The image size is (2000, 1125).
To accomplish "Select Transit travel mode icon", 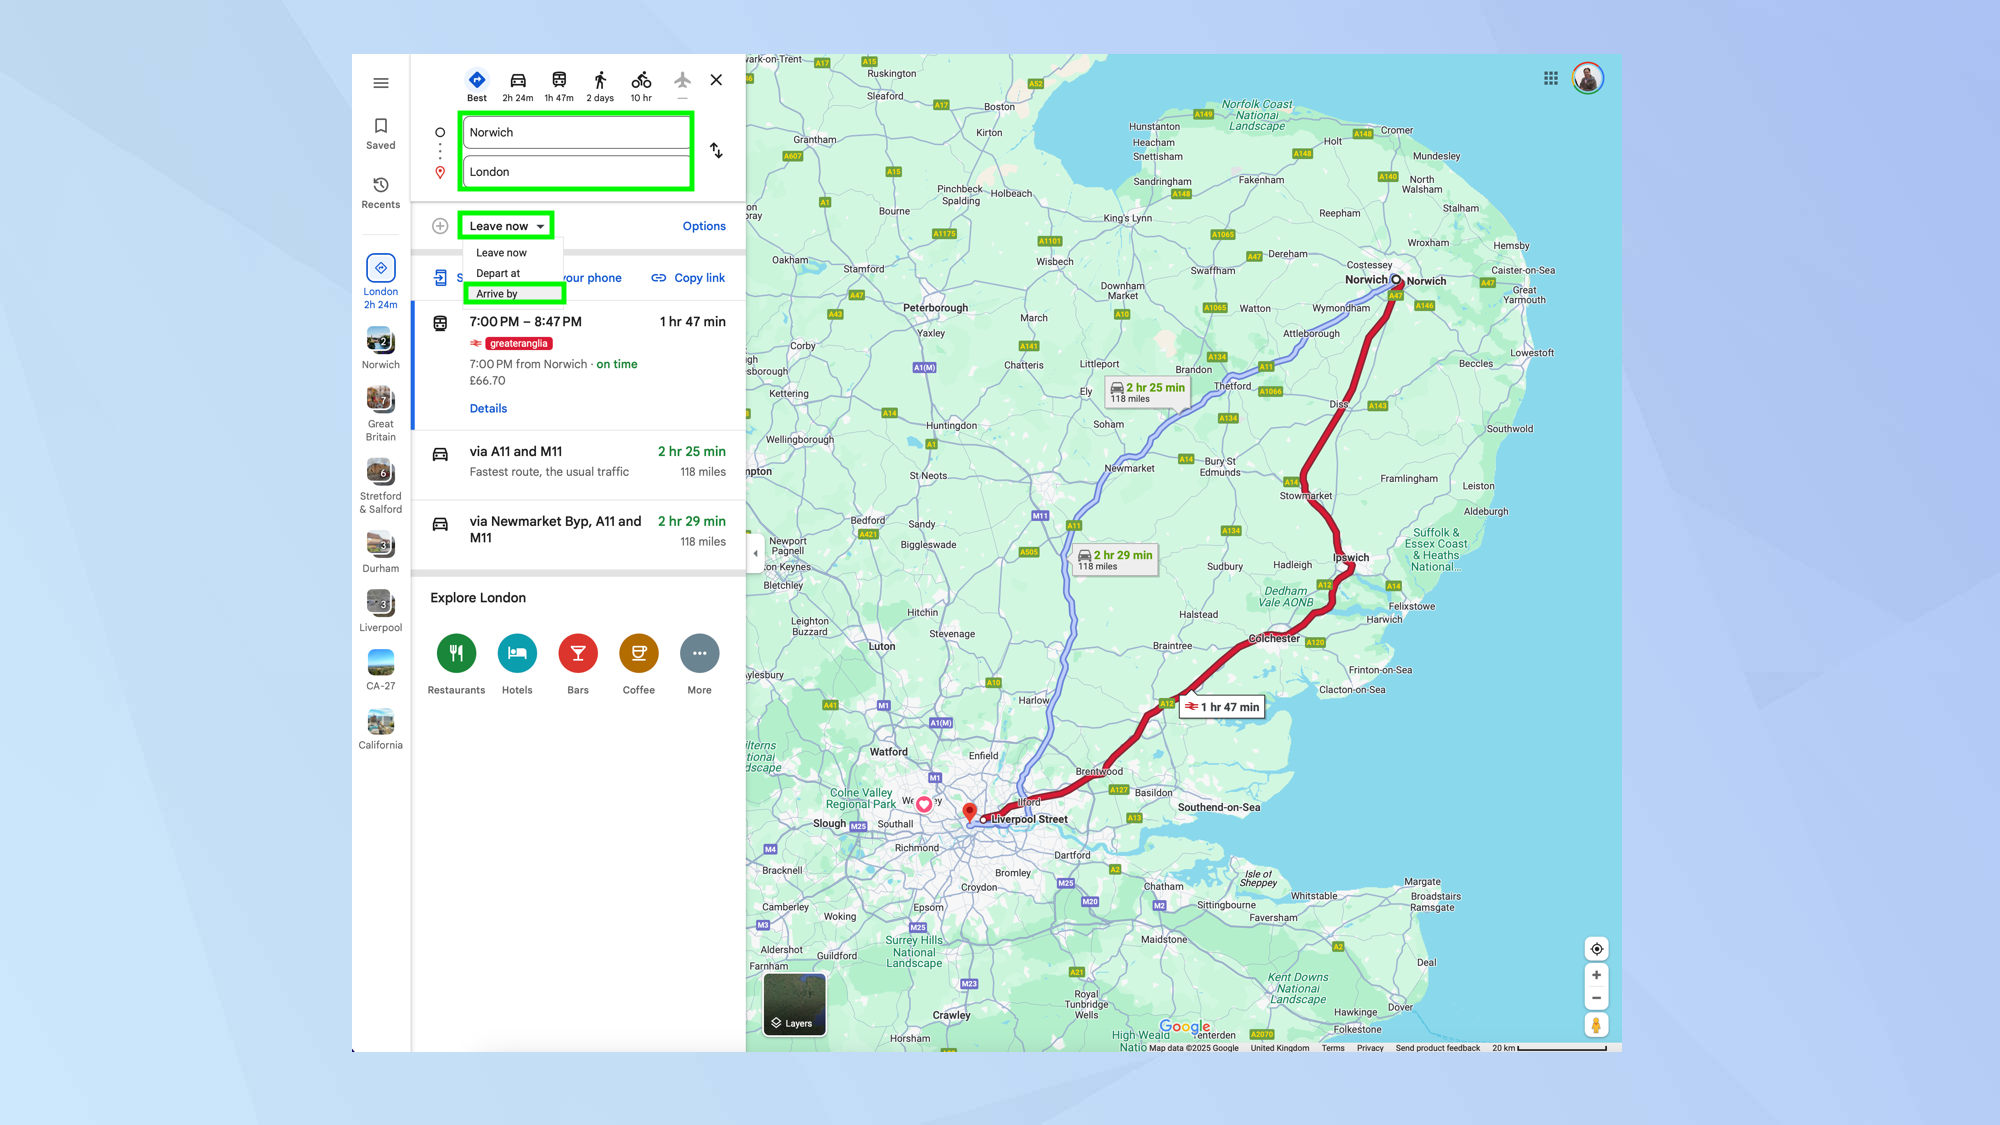I will point(559,81).
